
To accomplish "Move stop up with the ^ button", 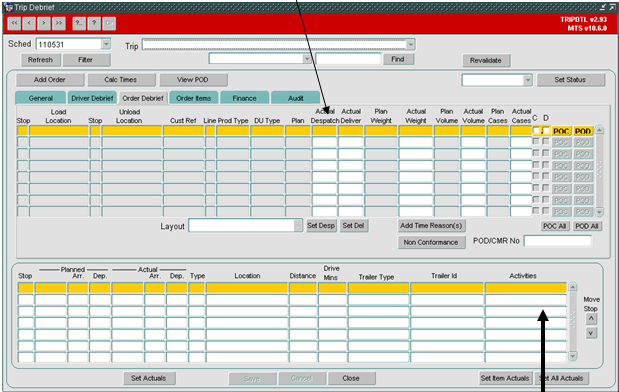I will [591, 319].
